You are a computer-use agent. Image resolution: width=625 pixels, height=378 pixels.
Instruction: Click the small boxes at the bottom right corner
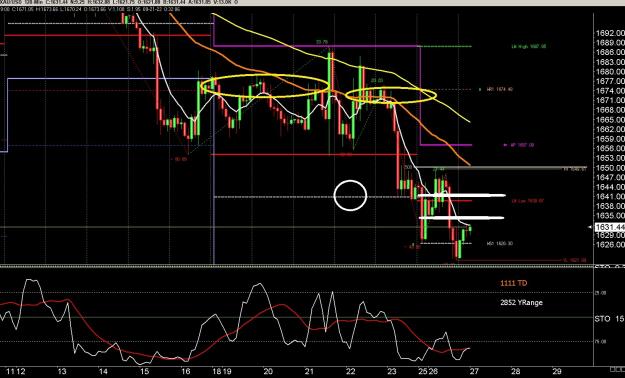(x=617, y=370)
